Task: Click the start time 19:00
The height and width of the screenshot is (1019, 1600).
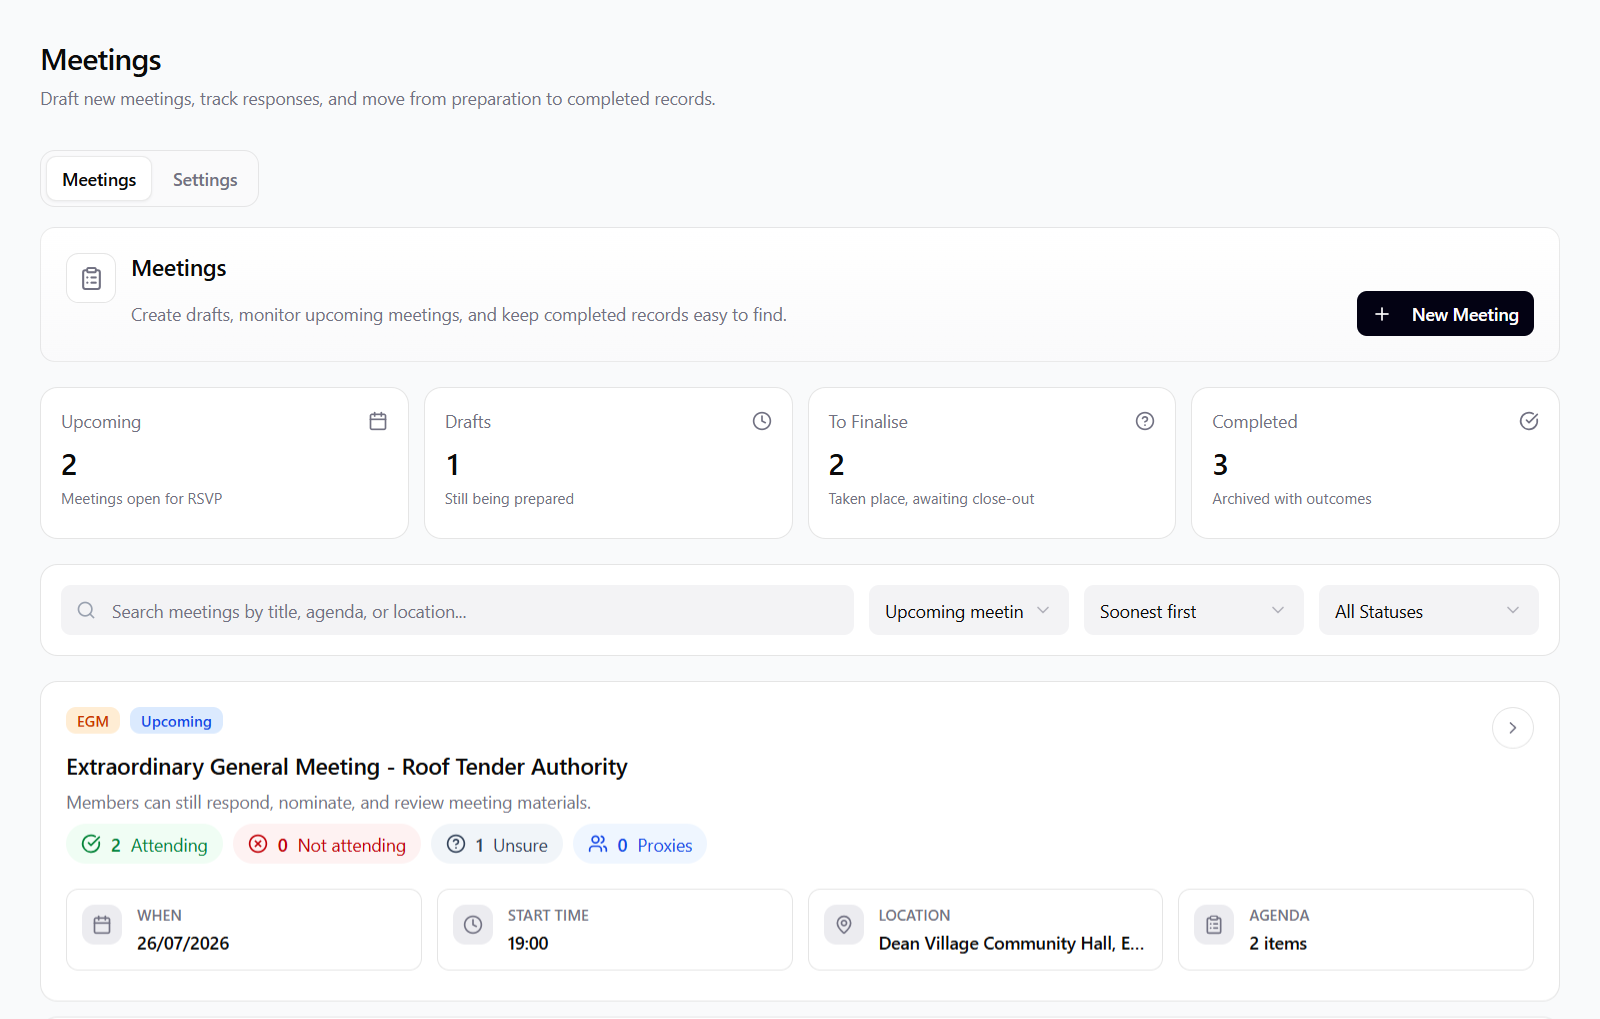Action: 528,943
